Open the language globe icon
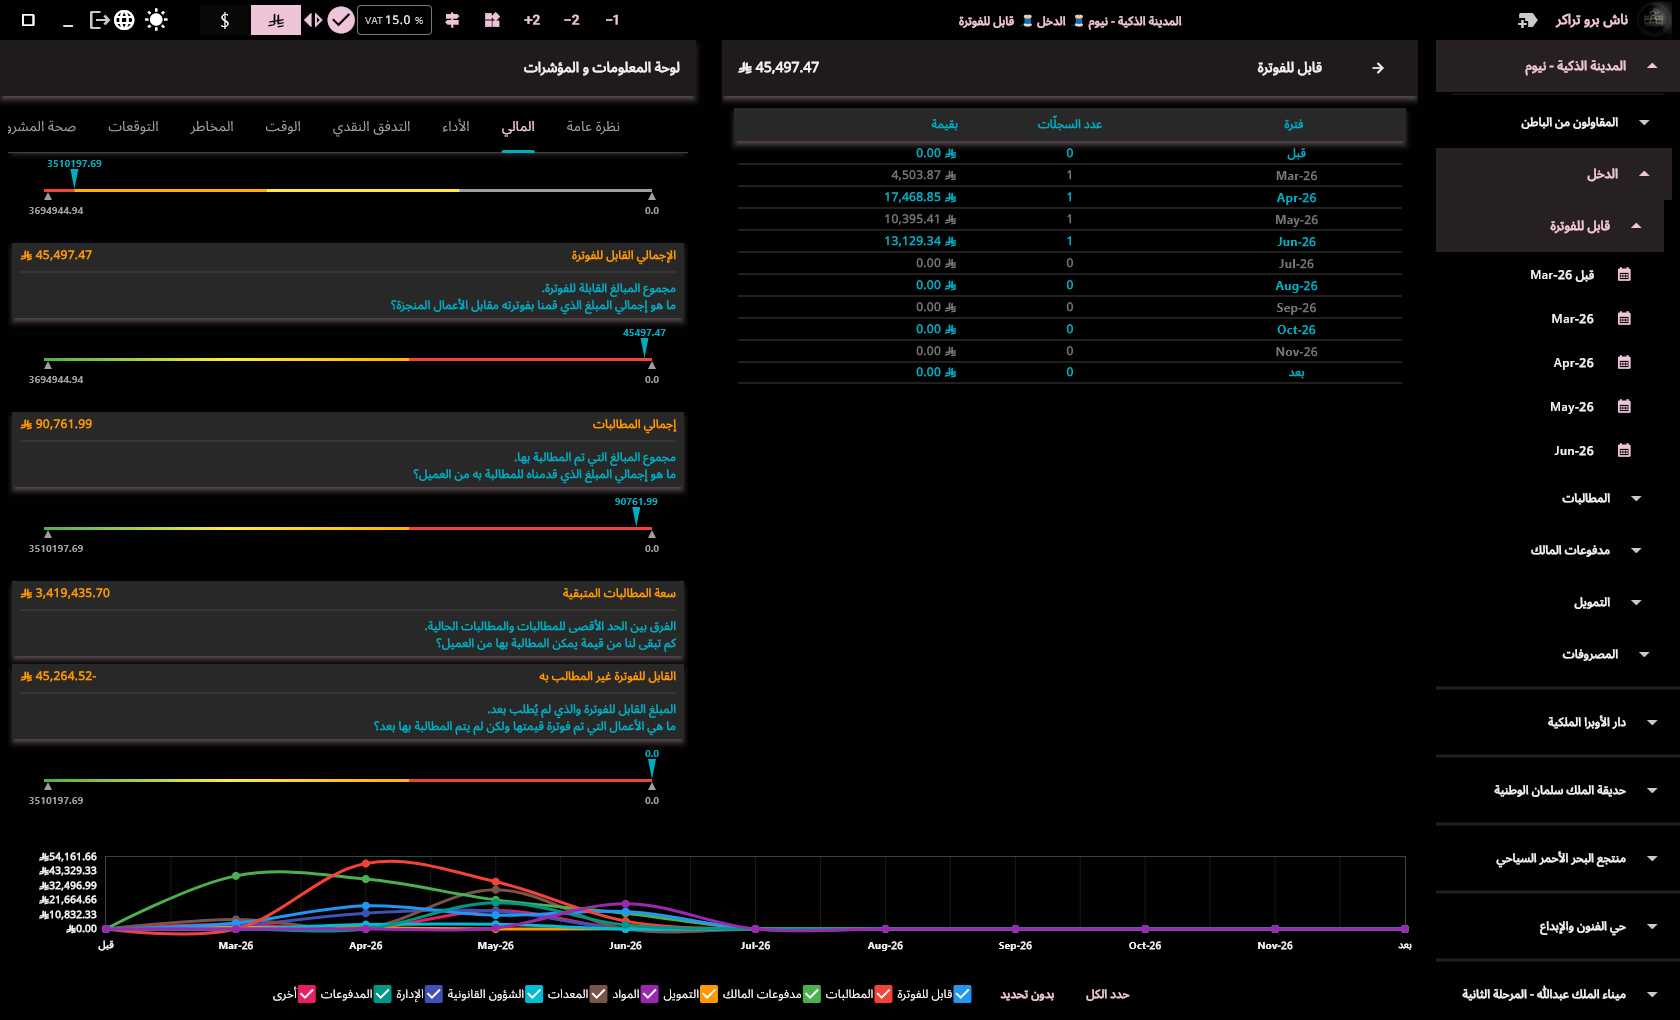Viewport: 1680px width, 1020px height. pos(124,20)
